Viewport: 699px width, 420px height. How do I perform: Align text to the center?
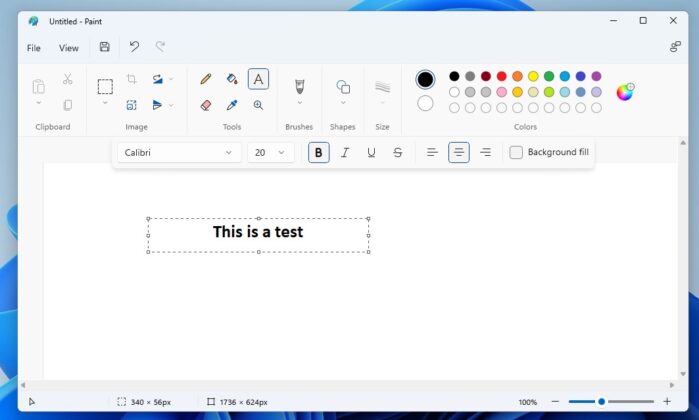point(459,152)
